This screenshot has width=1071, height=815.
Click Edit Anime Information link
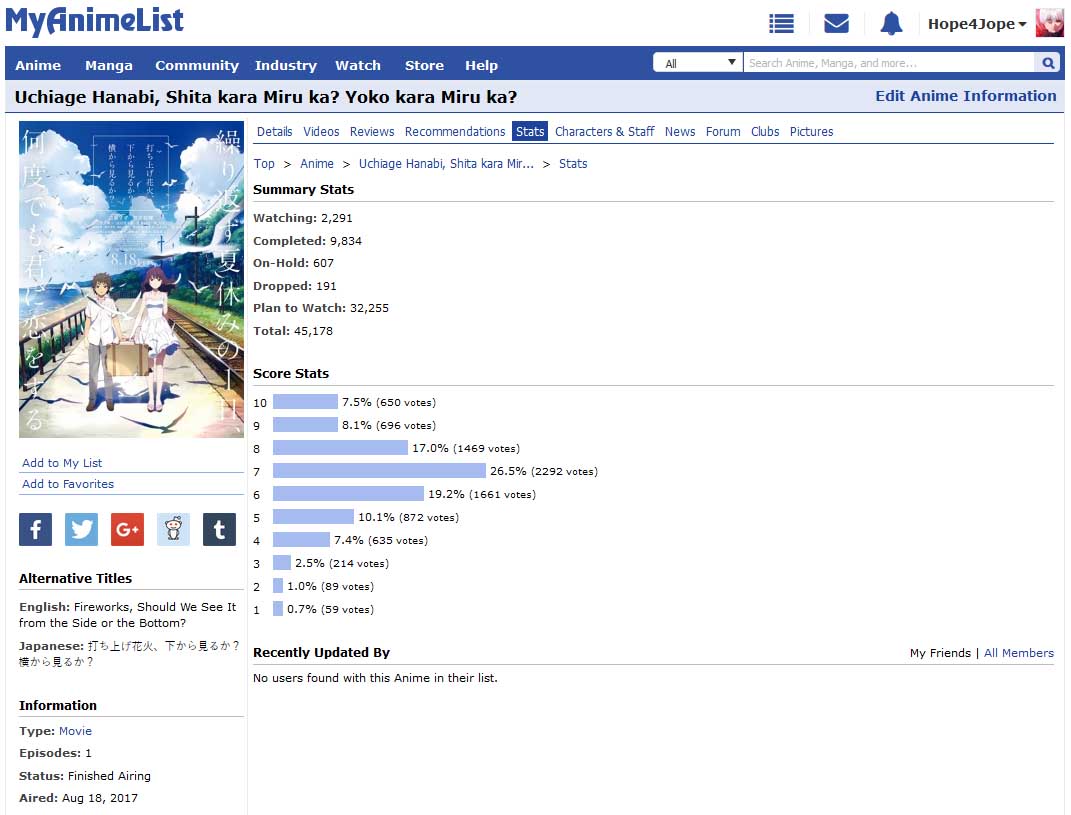pyautogui.click(x=965, y=96)
